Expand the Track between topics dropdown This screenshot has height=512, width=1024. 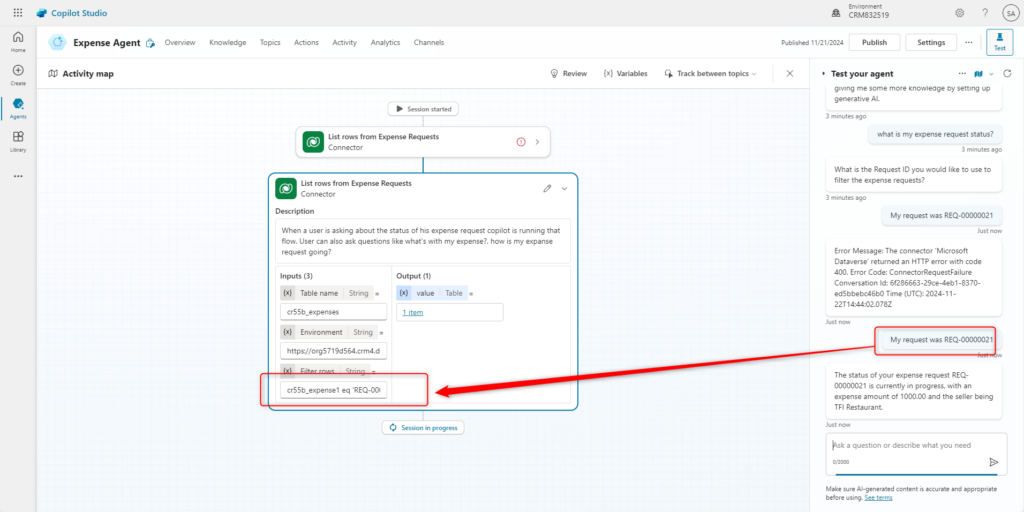(x=710, y=74)
